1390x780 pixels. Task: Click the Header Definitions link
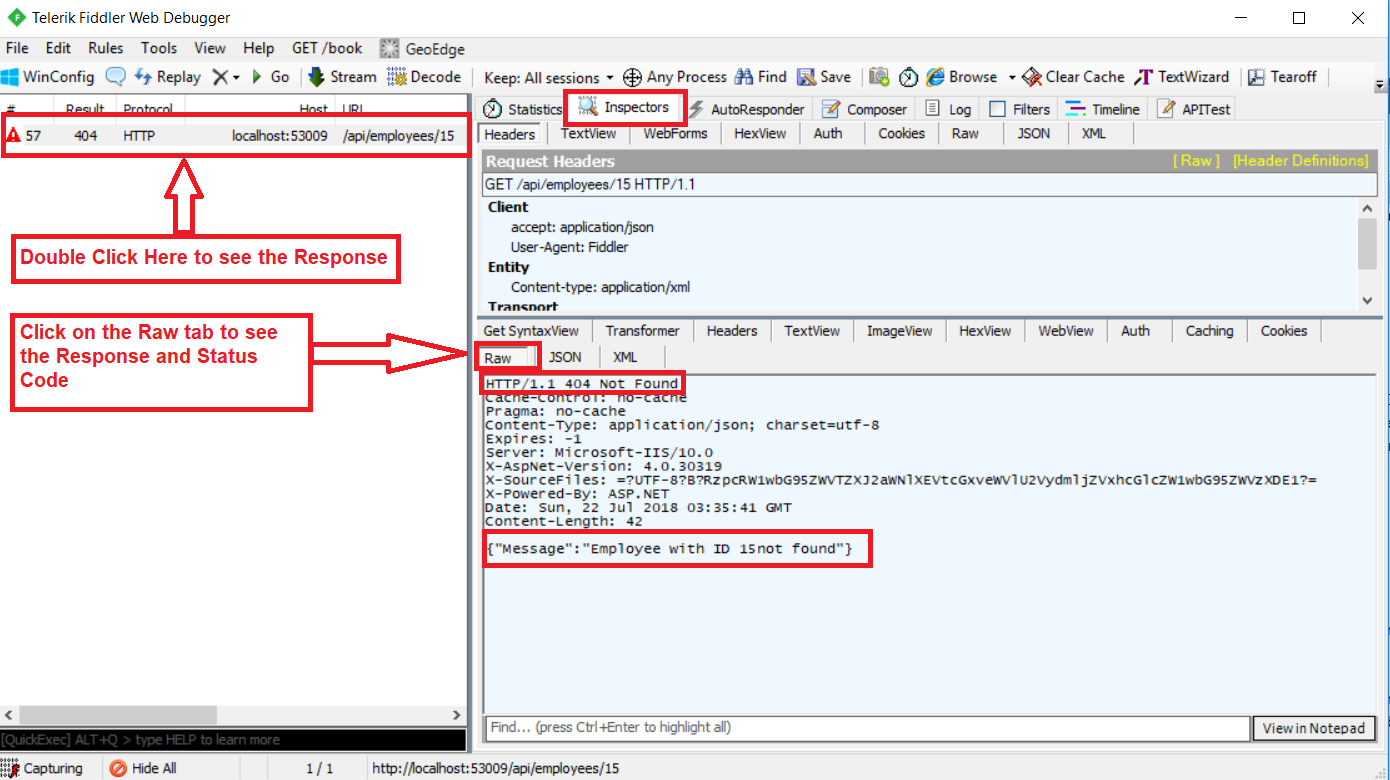1300,160
